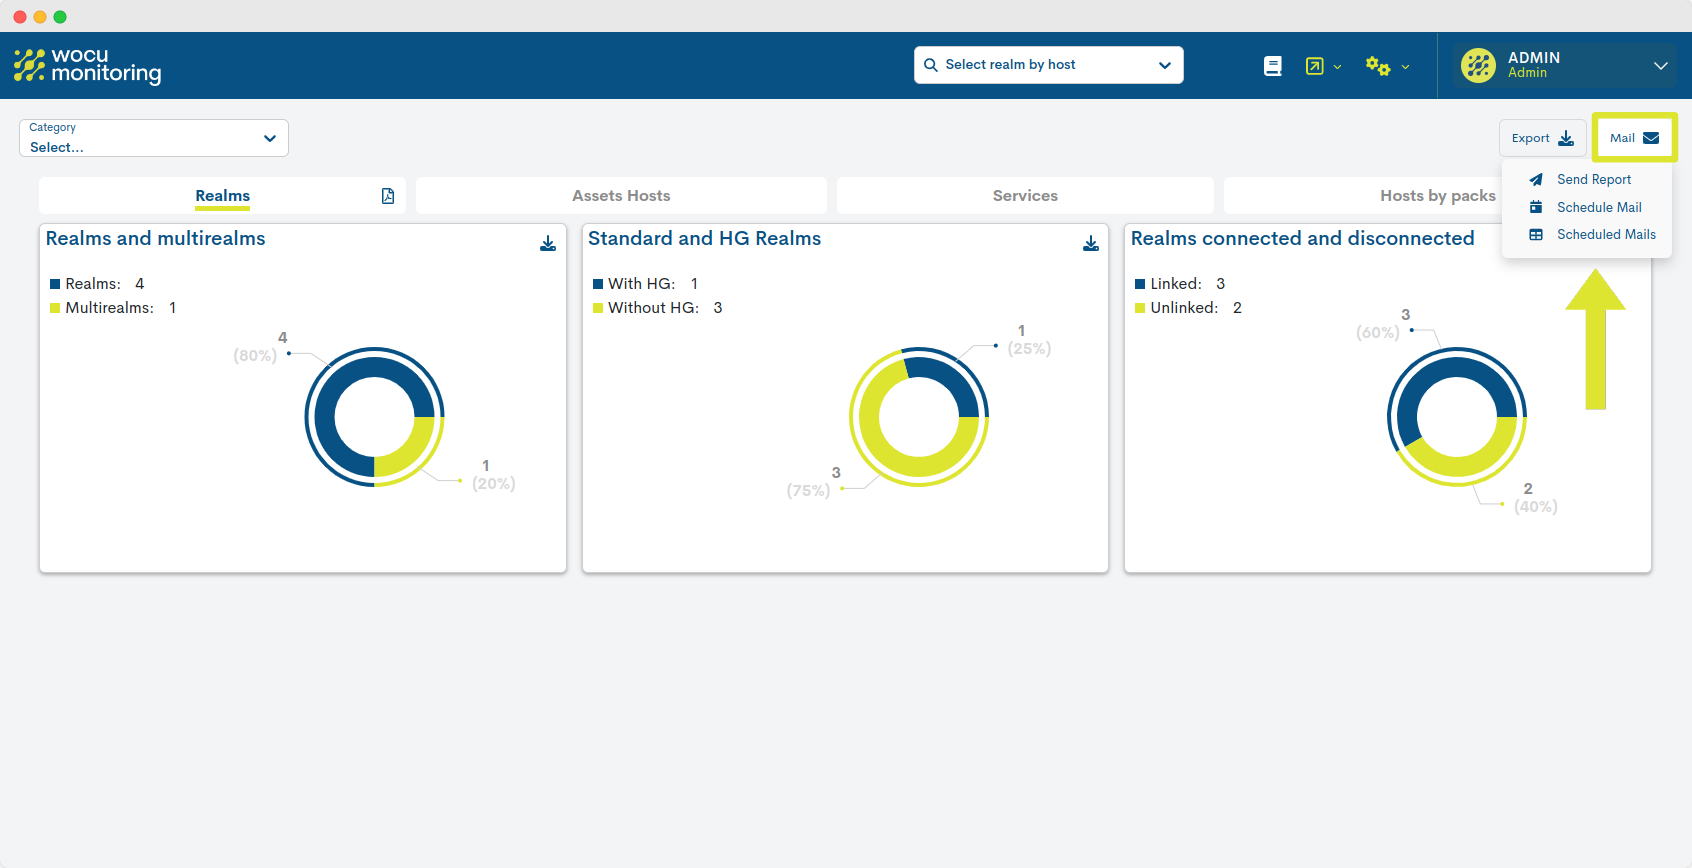The height and width of the screenshot is (868, 1692).
Task: Click the Realms and multirealms donut chart
Action: (x=375, y=417)
